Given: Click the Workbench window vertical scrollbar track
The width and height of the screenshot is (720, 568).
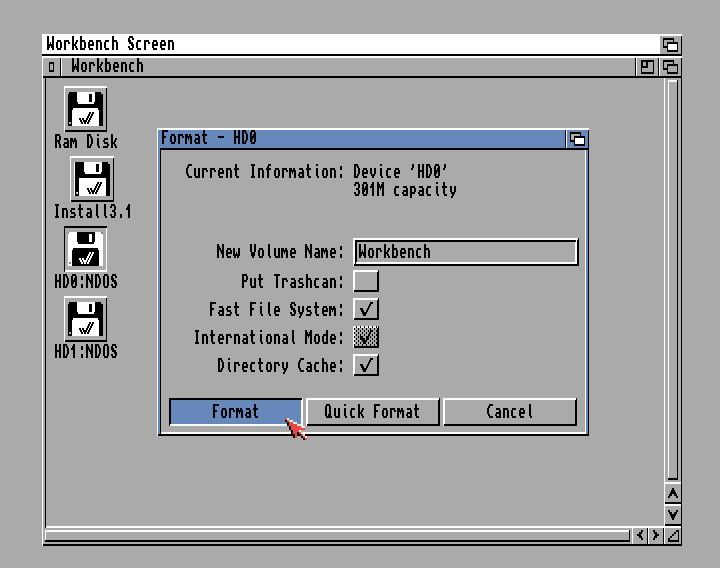Looking at the screenshot, I should pyautogui.click(x=673, y=280).
